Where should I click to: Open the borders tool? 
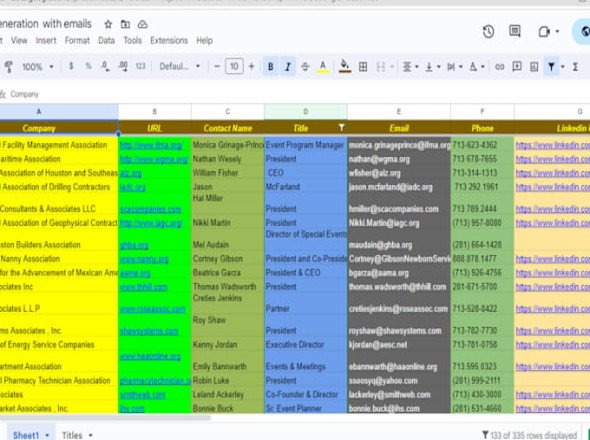tap(363, 67)
